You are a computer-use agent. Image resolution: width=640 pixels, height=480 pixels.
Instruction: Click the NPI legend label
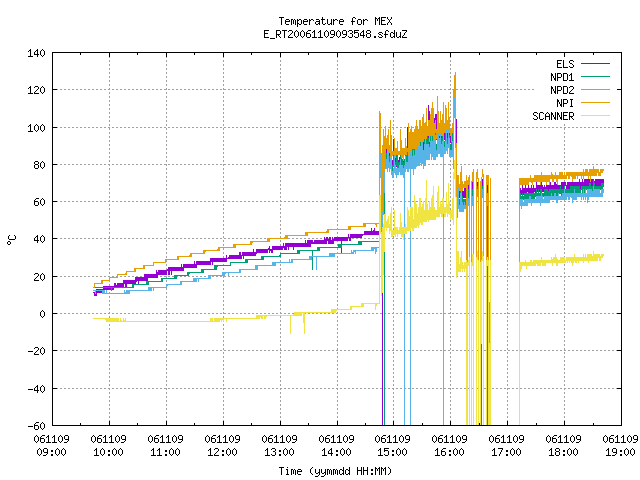tap(565, 103)
